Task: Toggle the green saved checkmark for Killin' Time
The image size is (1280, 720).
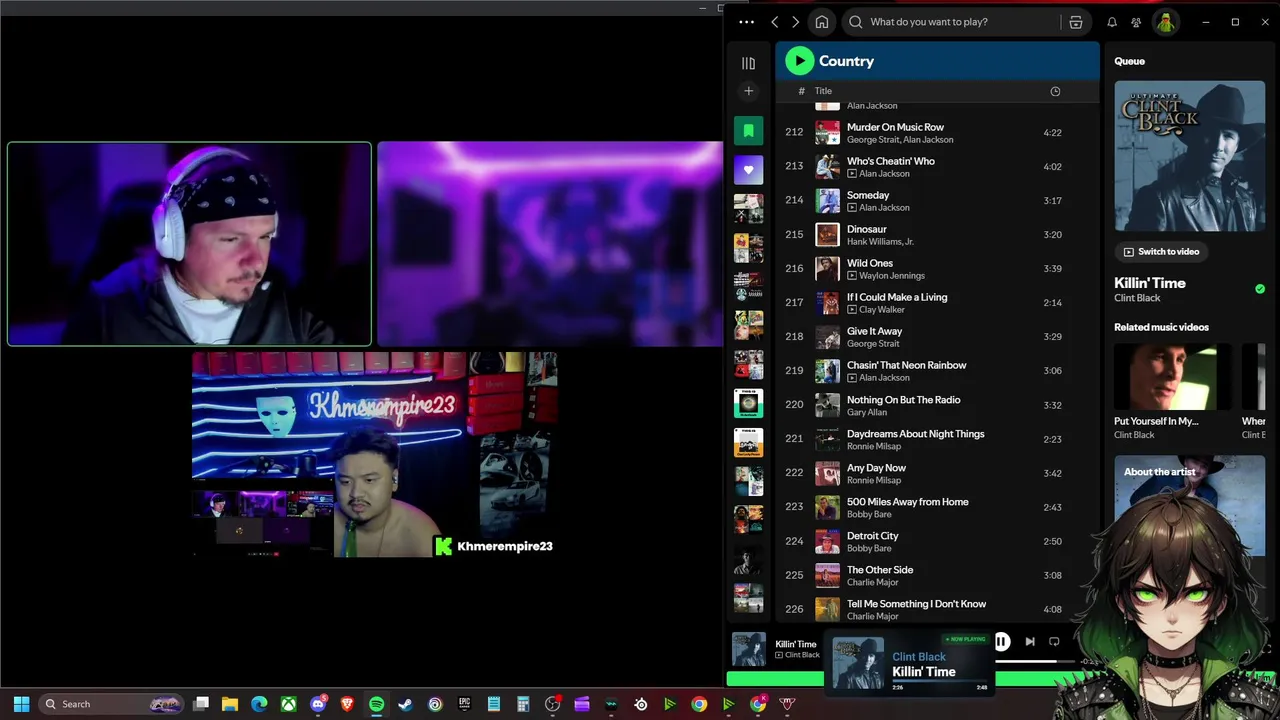Action: [1260, 289]
